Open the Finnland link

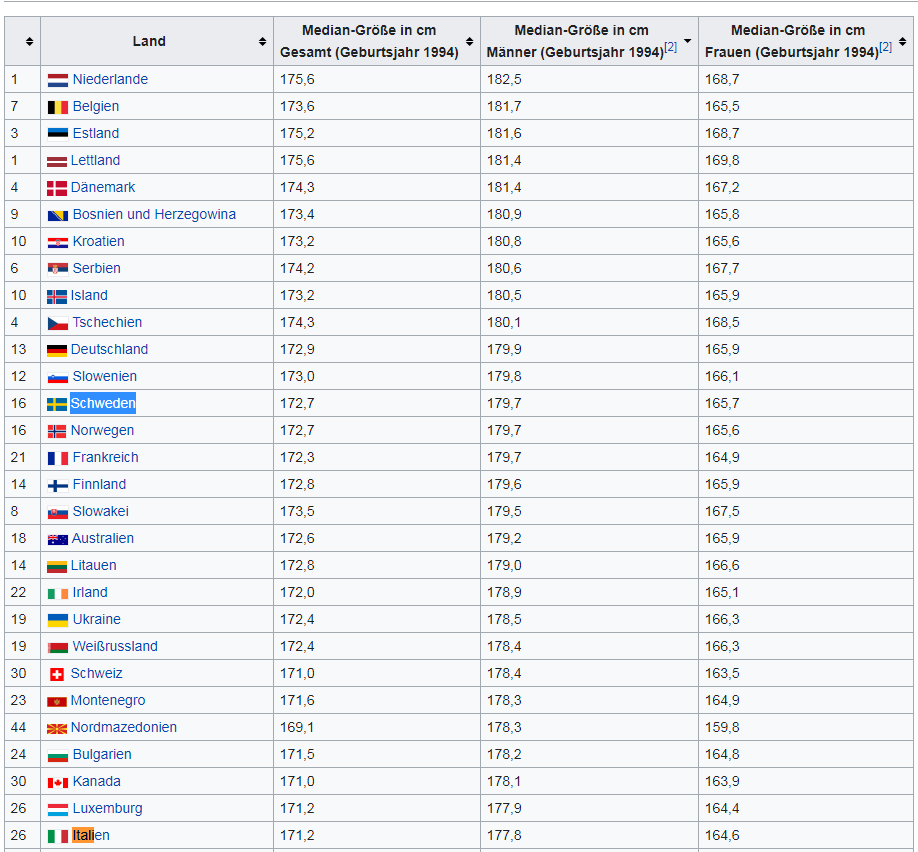tap(99, 484)
